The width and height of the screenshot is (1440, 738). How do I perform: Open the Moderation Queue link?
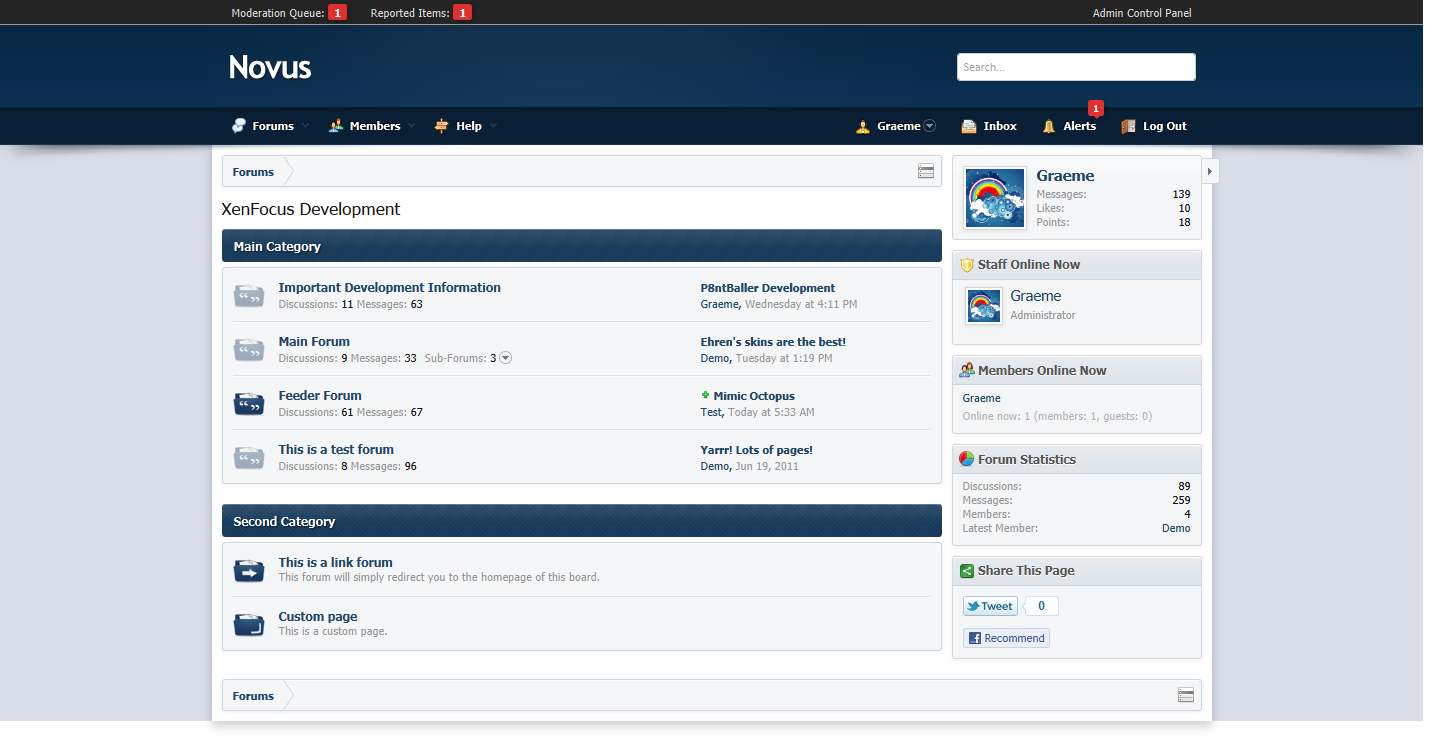click(x=278, y=13)
